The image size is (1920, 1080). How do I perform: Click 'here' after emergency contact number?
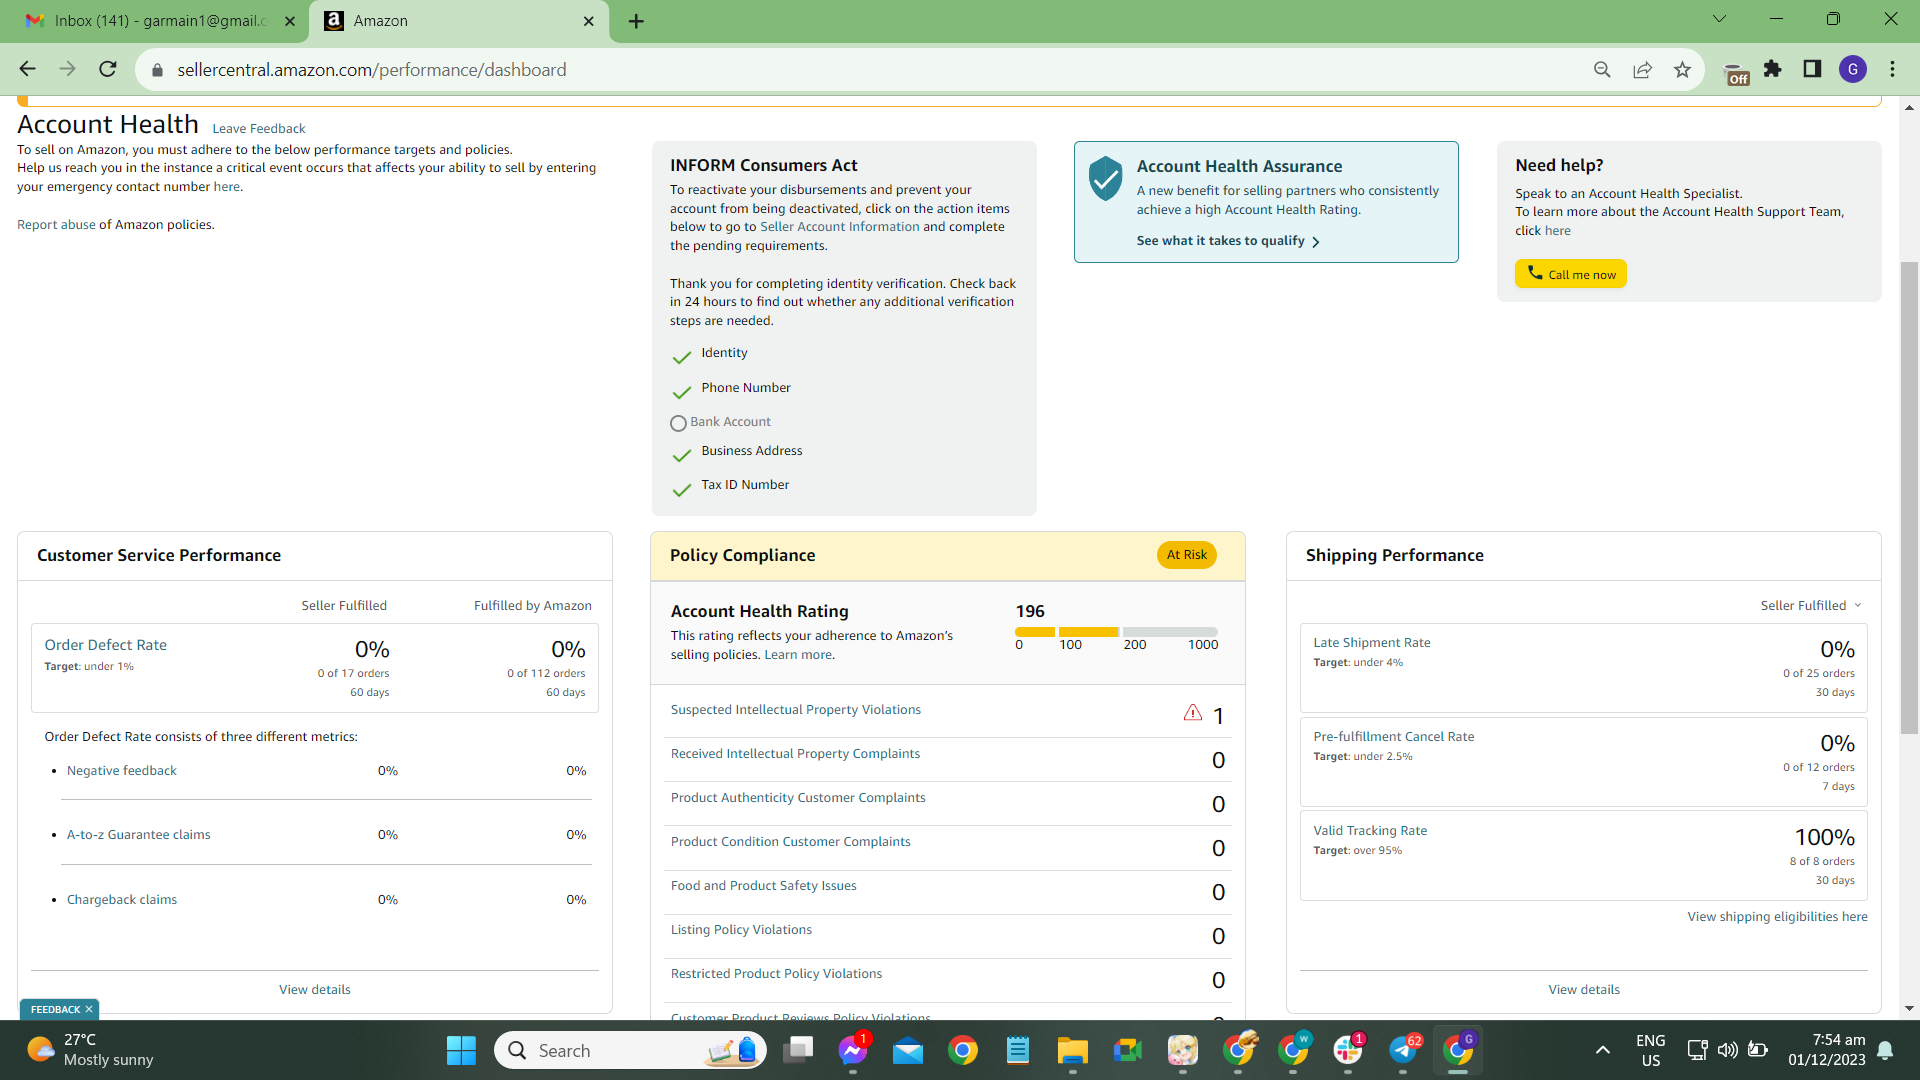click(227, 187)
